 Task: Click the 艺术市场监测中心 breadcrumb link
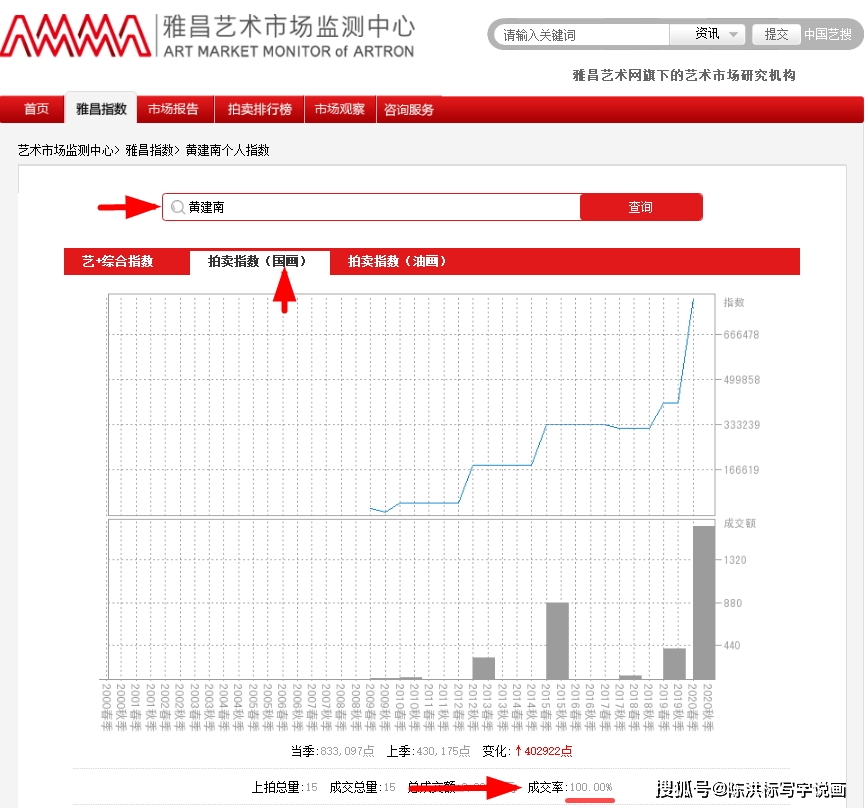coord(65,150)
